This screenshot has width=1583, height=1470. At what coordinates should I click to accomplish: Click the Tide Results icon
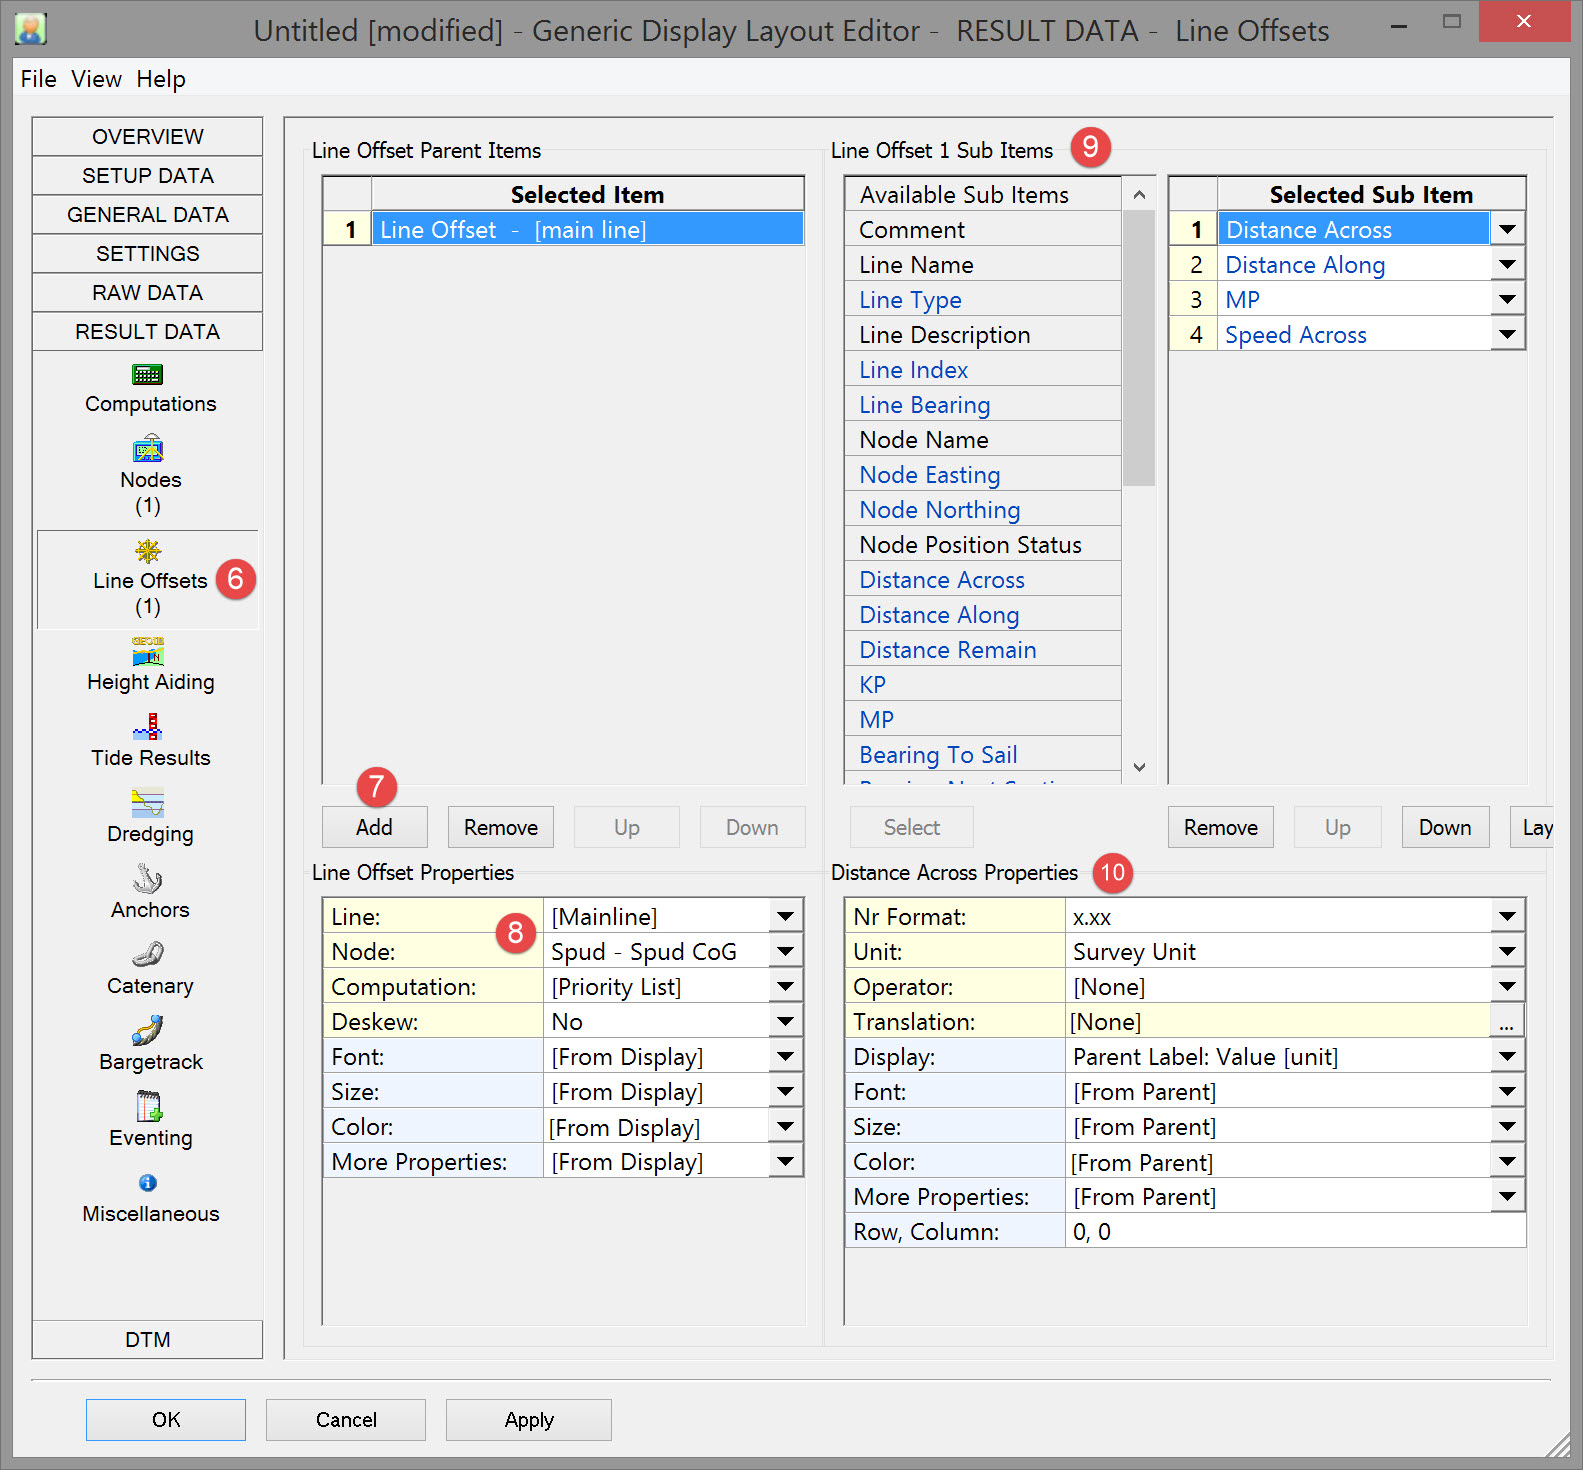[x=147, y=727]
